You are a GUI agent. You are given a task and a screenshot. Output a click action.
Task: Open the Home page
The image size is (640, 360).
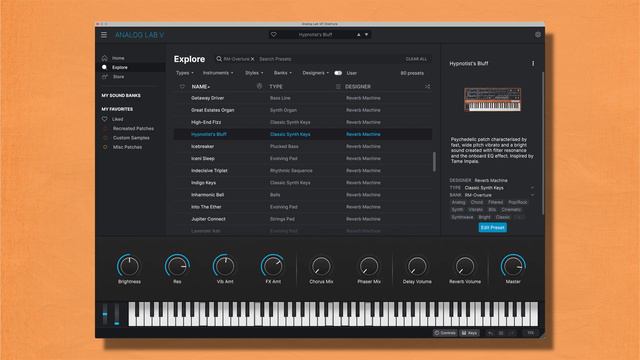pyautogui.click(x=118, y=58)
